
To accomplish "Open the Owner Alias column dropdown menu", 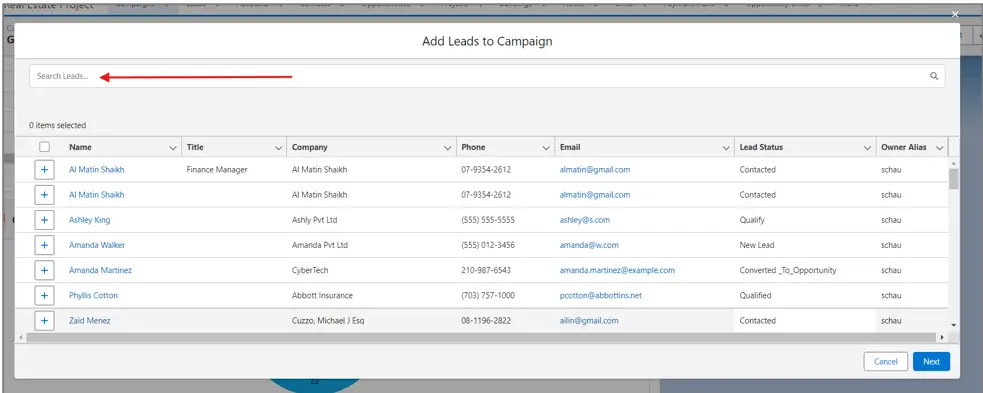I will point(939,148).
